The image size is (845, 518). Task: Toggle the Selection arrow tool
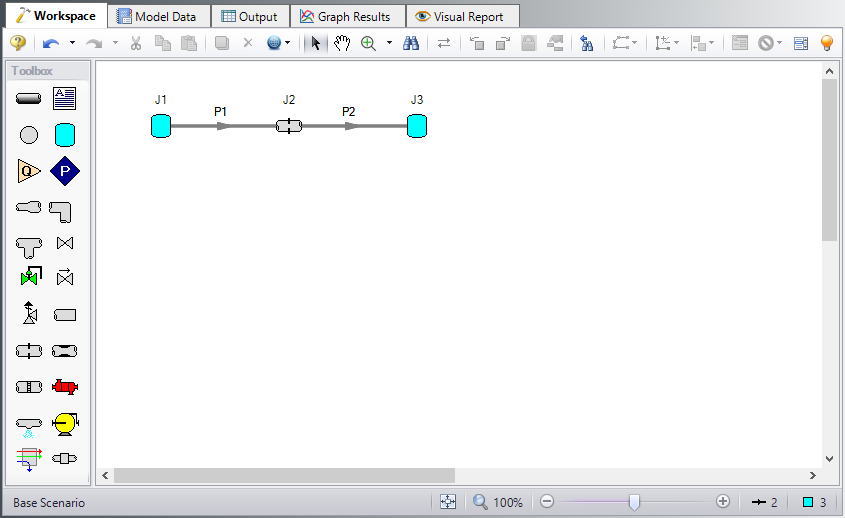(x=315, y=43)
